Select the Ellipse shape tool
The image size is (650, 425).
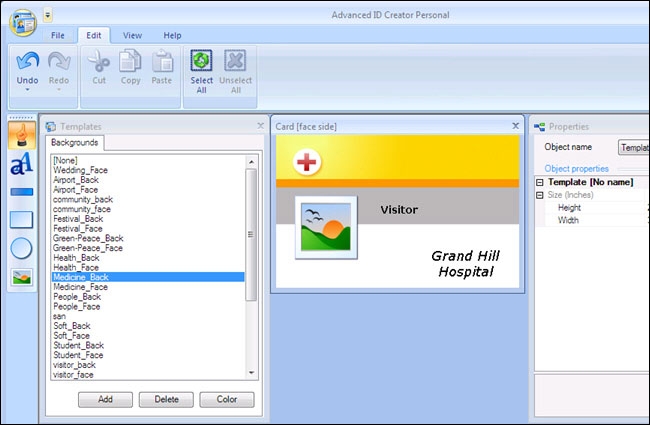[x=21, y=248]
